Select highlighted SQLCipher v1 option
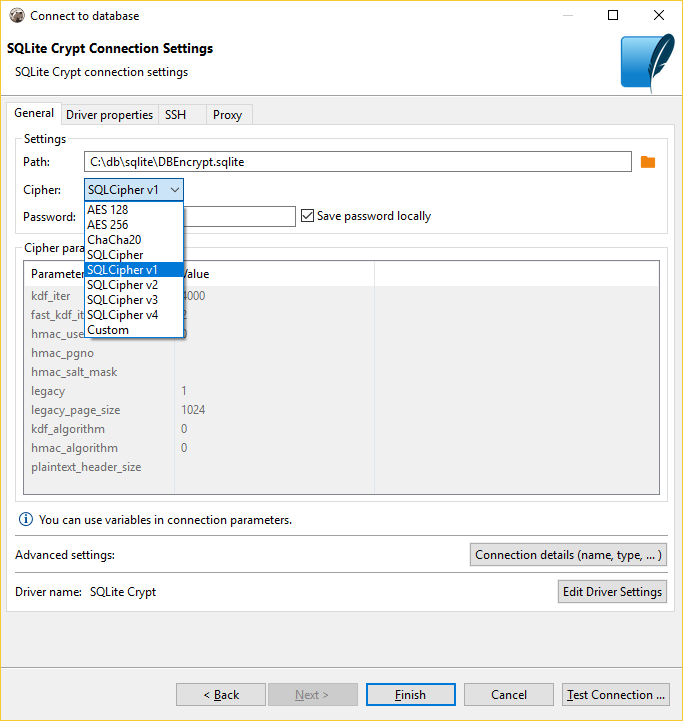 pyautogui.click(x=134, y=270)
